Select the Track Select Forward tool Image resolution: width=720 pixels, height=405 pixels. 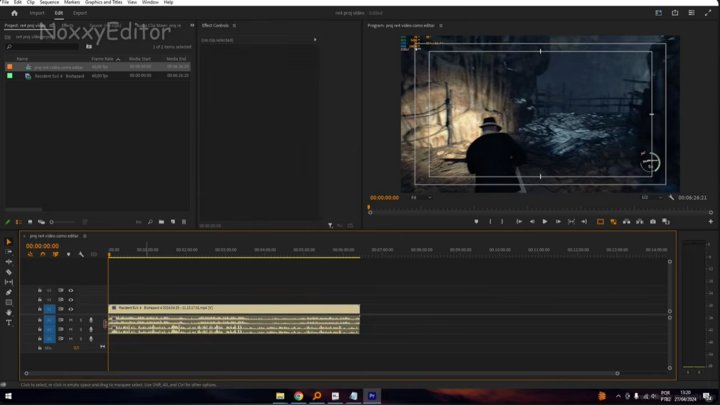(x=8, y=252)
